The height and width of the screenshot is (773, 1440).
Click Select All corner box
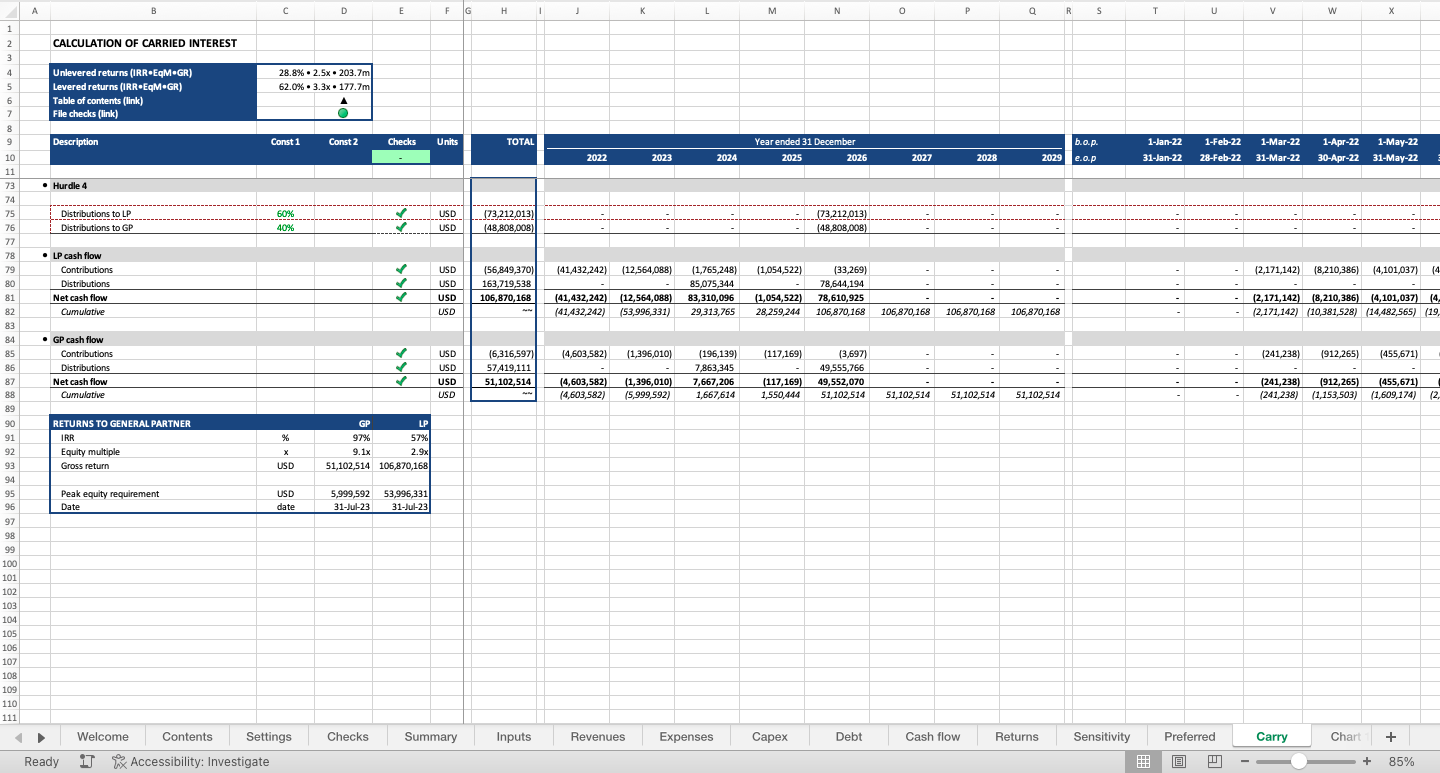[10, 10]
